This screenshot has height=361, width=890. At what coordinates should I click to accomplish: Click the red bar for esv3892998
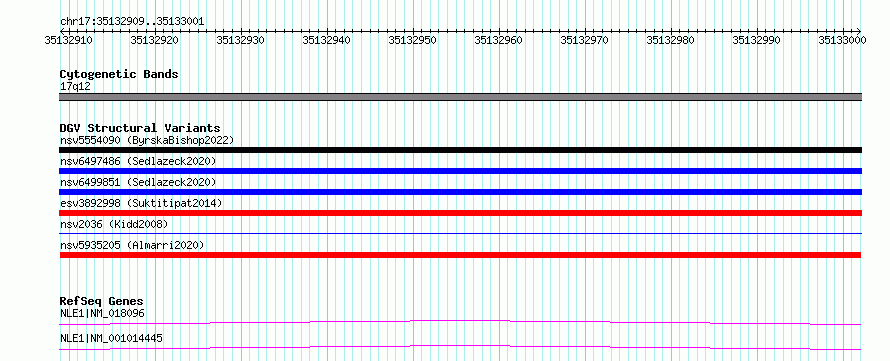[x=460, y=213]
